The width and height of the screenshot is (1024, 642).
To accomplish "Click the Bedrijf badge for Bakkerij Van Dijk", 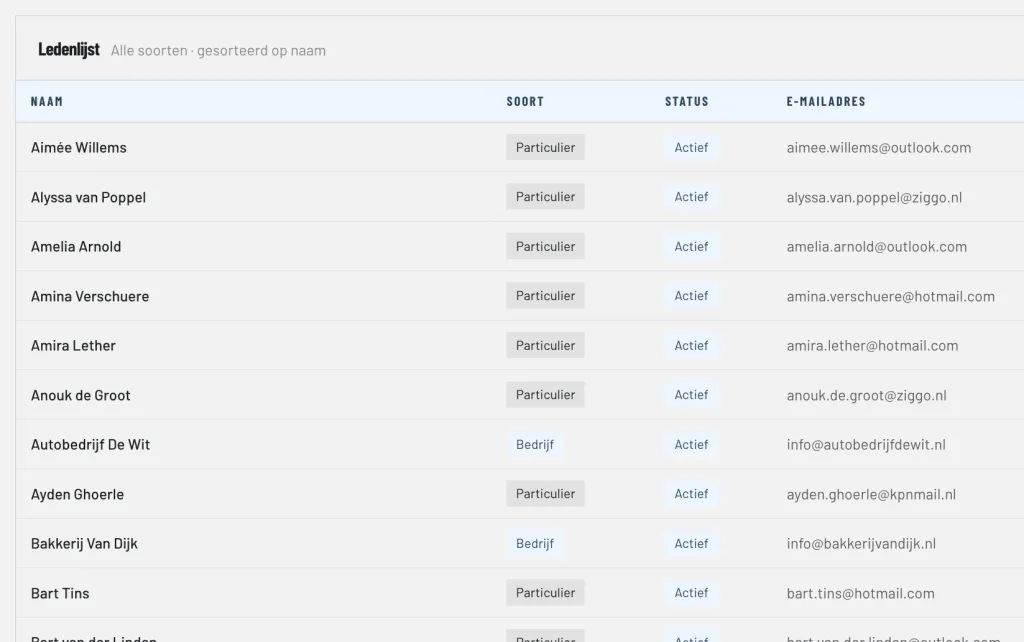I will click(535, 543).
